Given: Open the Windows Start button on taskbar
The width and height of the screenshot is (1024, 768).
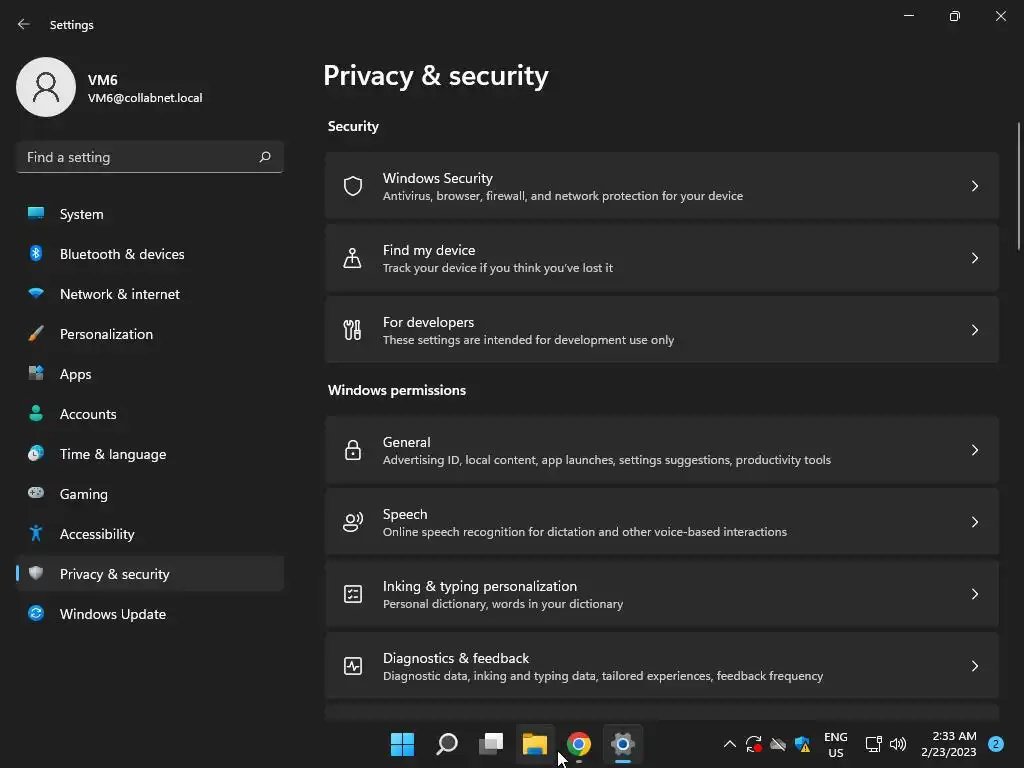Looking at the screenshot, I should coord(402,744).
